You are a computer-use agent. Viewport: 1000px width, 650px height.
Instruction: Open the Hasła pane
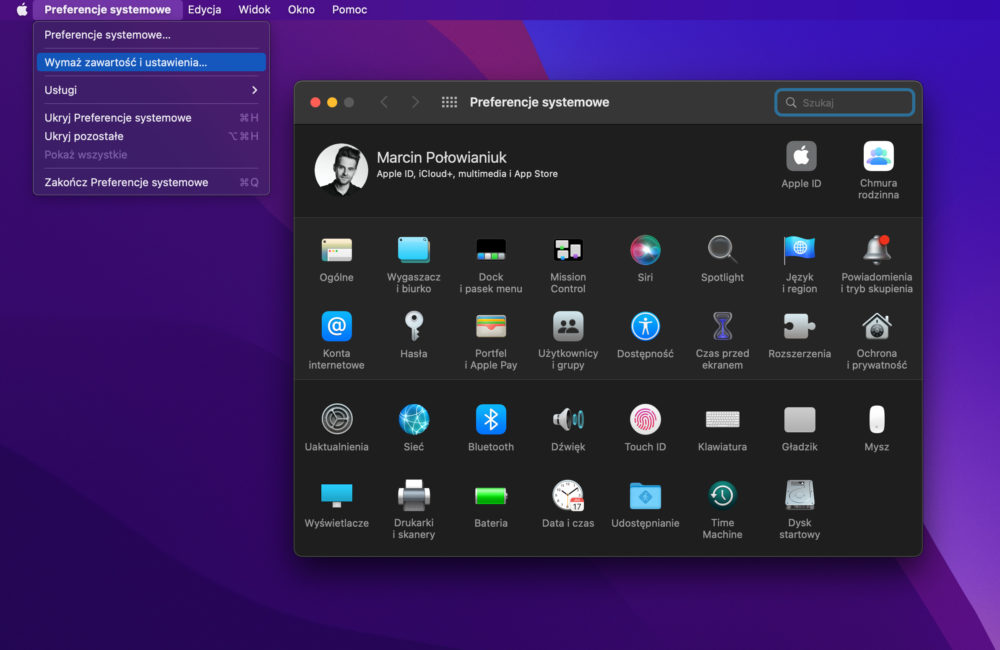pyautogui.click(x=413, y=326)
